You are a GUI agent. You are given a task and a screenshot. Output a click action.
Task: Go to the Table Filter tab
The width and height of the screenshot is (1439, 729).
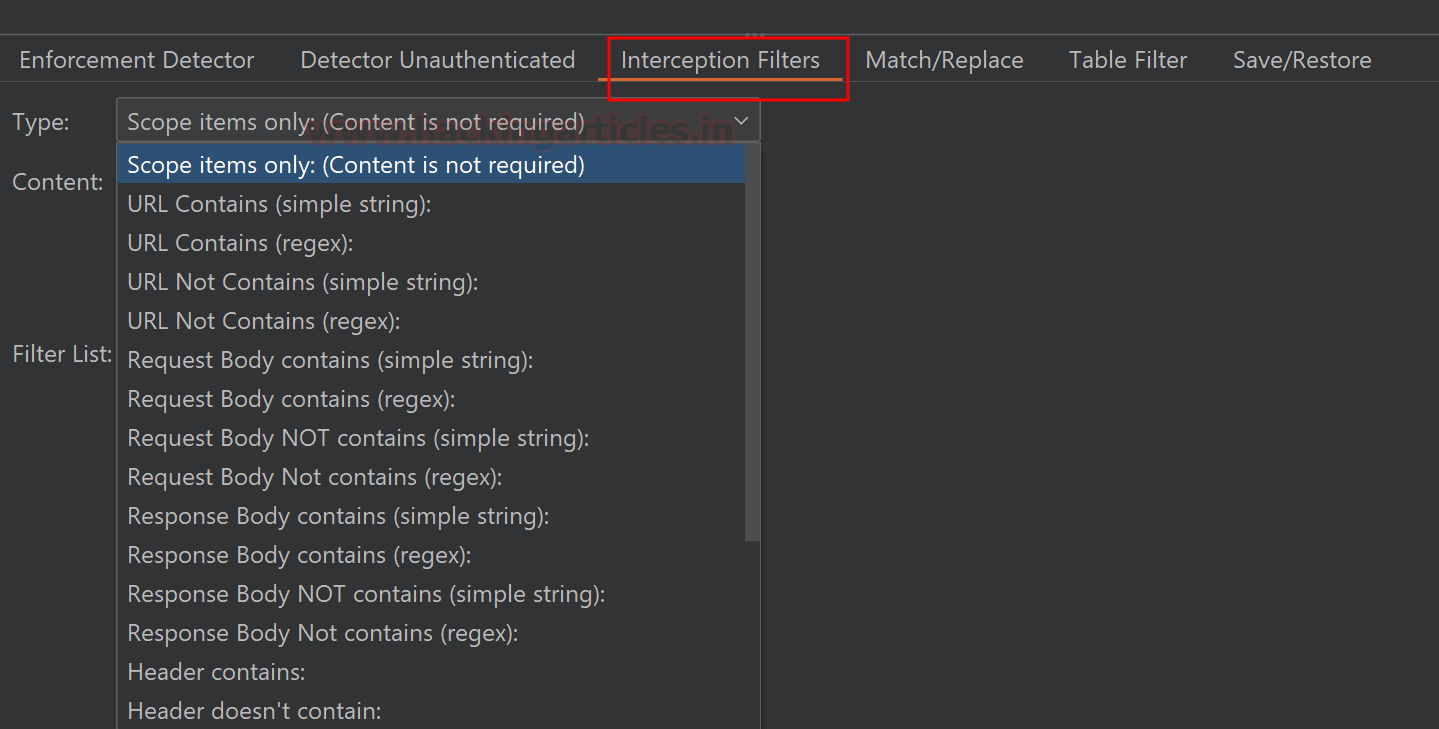pyautogui.click(x=1128, y=60)
